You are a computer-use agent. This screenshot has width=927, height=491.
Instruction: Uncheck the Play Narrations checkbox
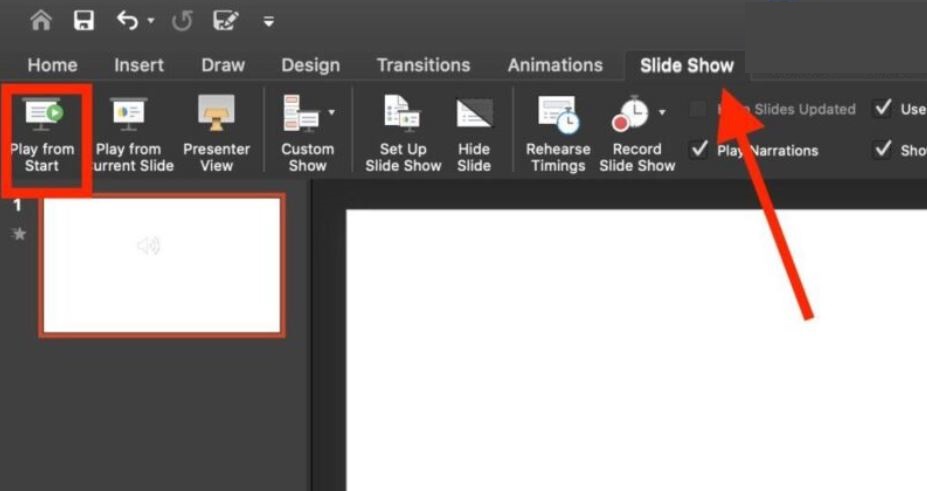(699, 149)
